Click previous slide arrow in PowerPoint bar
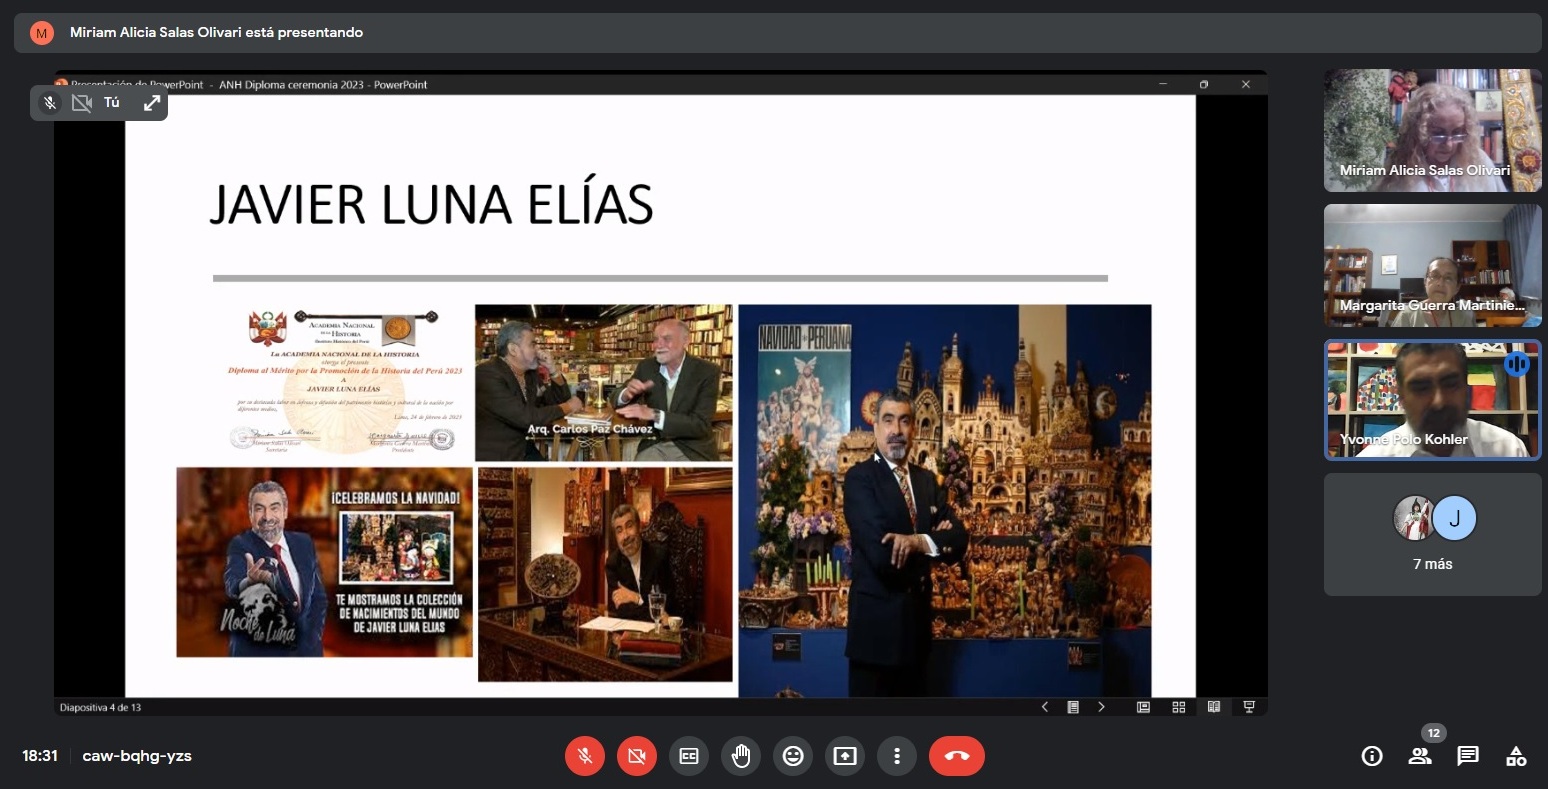Screen dimensions: 1548x789 point(1045,707)
